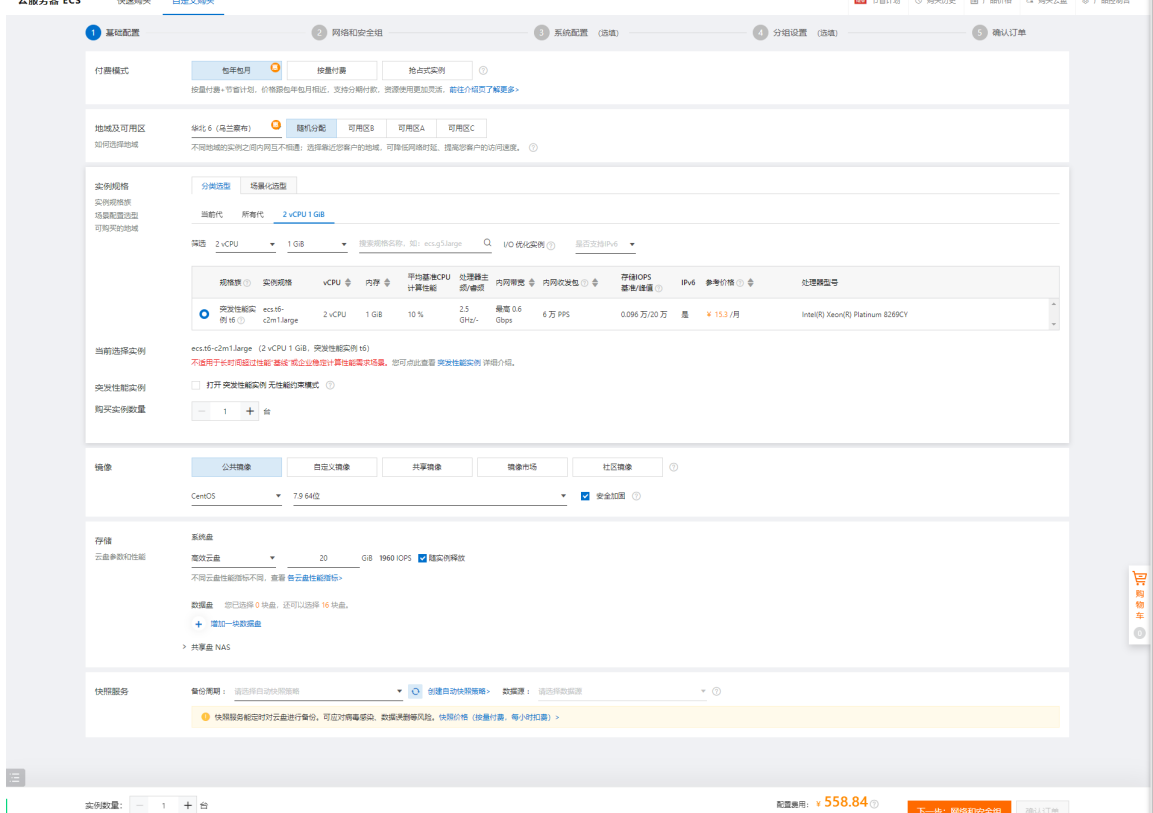
Task: Click the help icon next to I/O 优化实例
Action: tap(551, 246)
